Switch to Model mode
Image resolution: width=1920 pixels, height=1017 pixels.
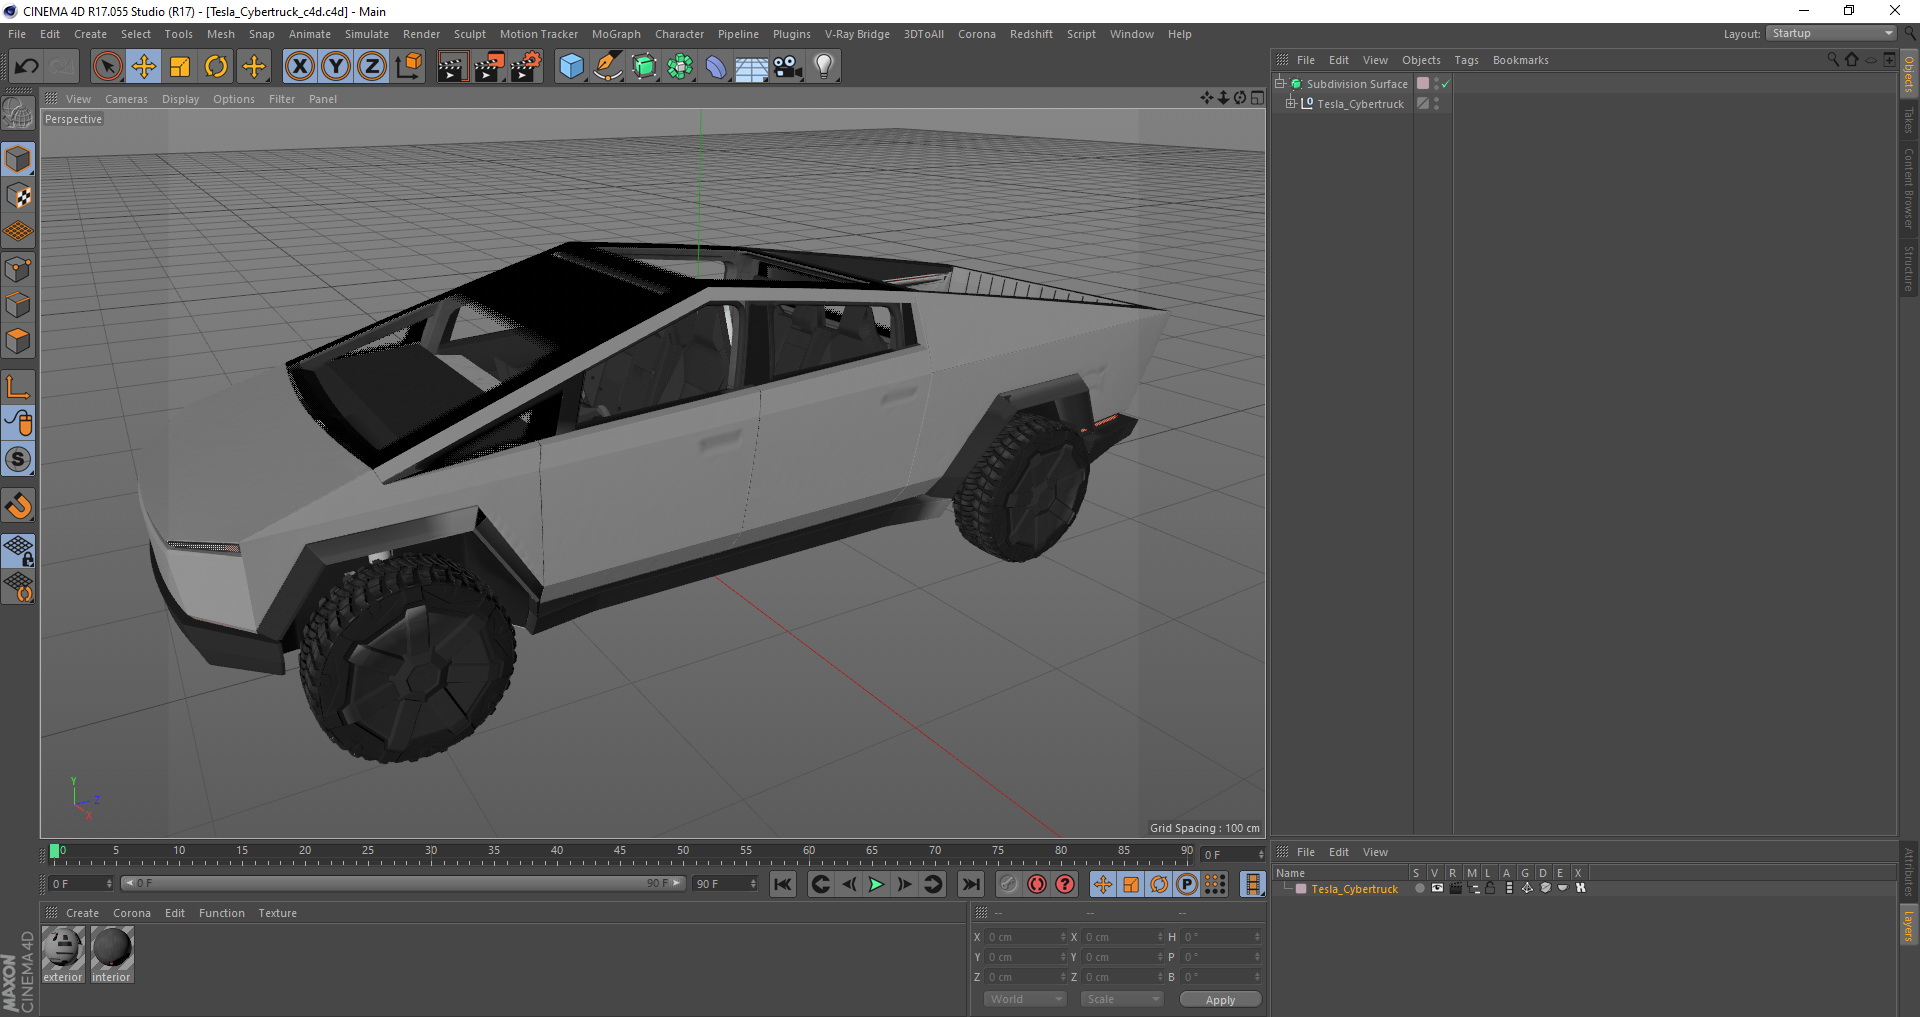[x=18, y=159]
